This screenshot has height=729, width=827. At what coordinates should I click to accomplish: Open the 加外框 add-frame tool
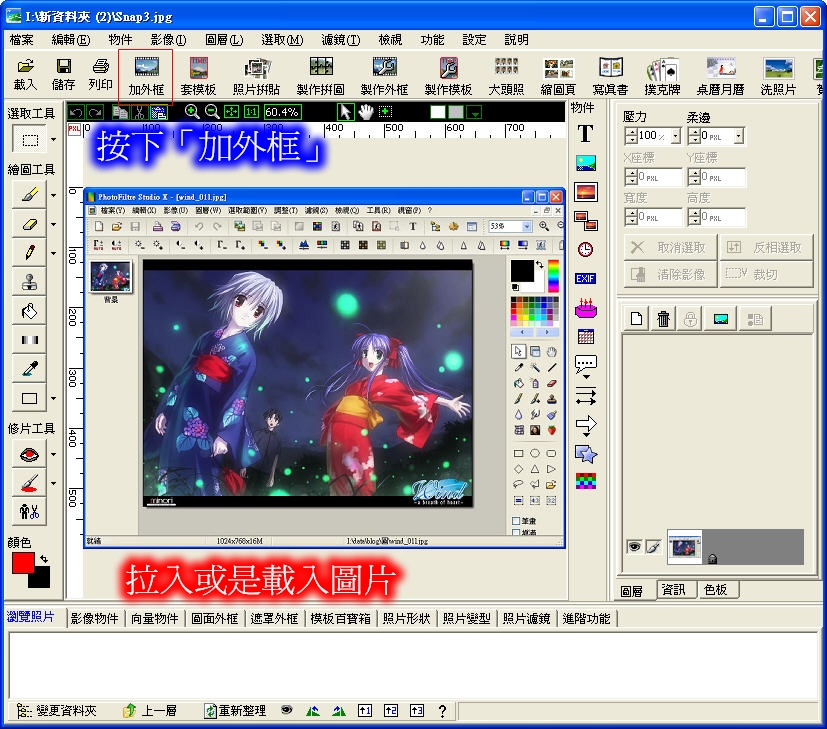pos(146,76)
